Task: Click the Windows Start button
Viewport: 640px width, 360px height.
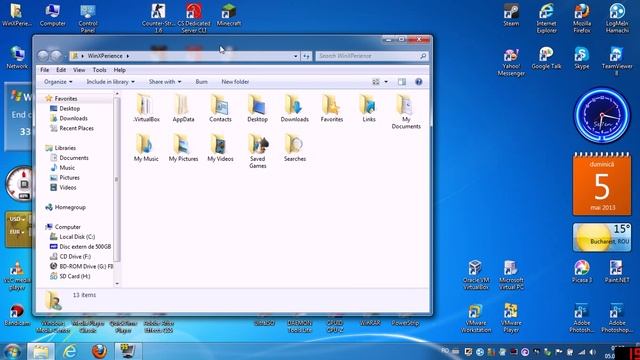Action: [x=12, y=351]
